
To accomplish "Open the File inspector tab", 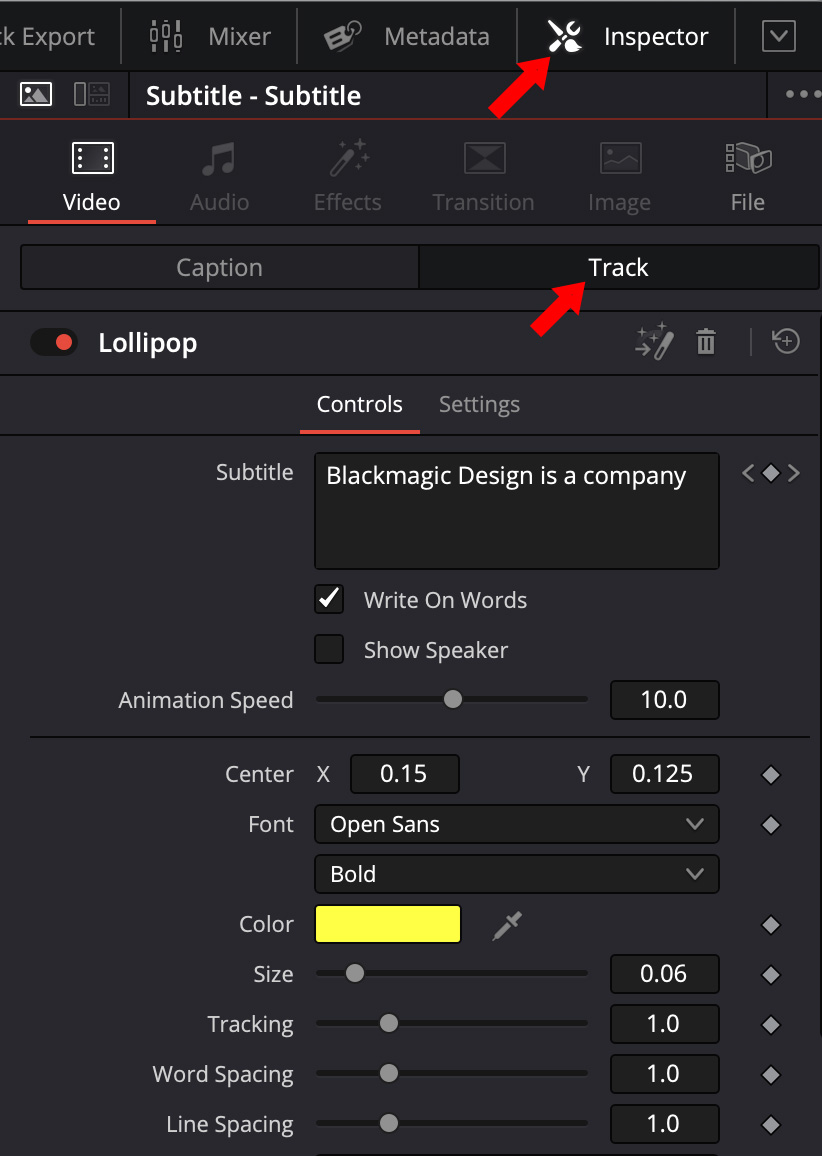I will pos(747,176).
